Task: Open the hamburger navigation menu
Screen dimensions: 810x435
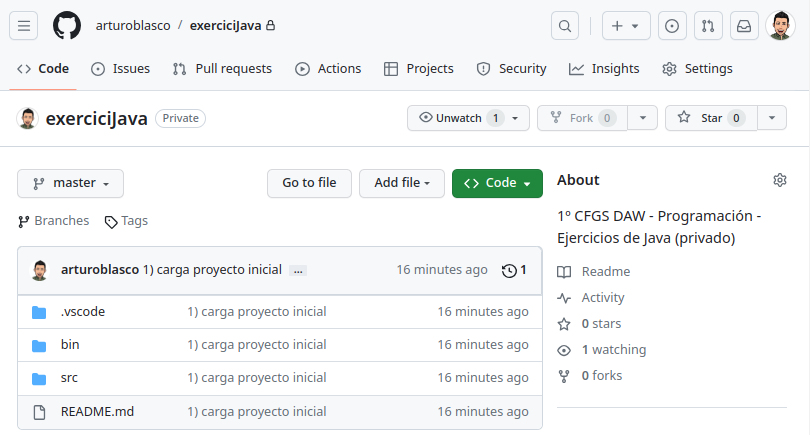Action: [x=23, y=26]
